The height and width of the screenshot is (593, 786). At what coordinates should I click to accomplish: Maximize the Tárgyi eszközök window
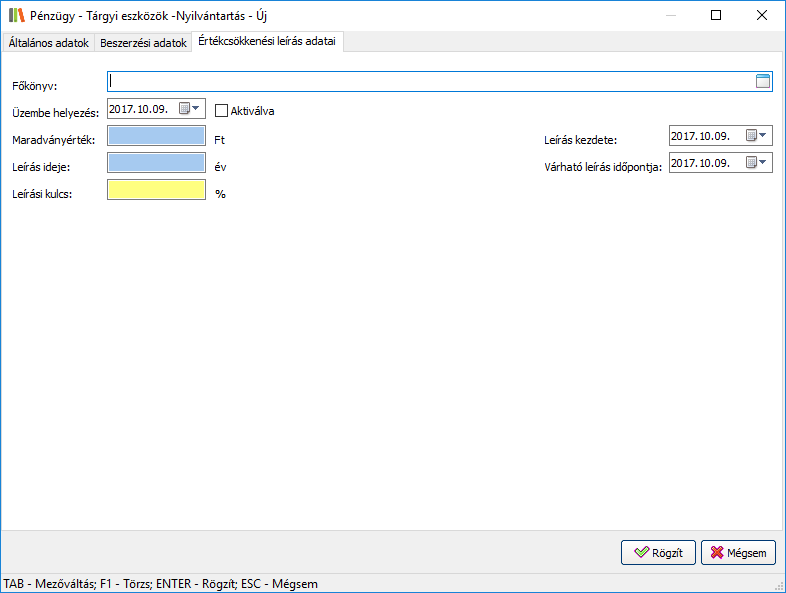pyautogui.click(x=715, y=16)
